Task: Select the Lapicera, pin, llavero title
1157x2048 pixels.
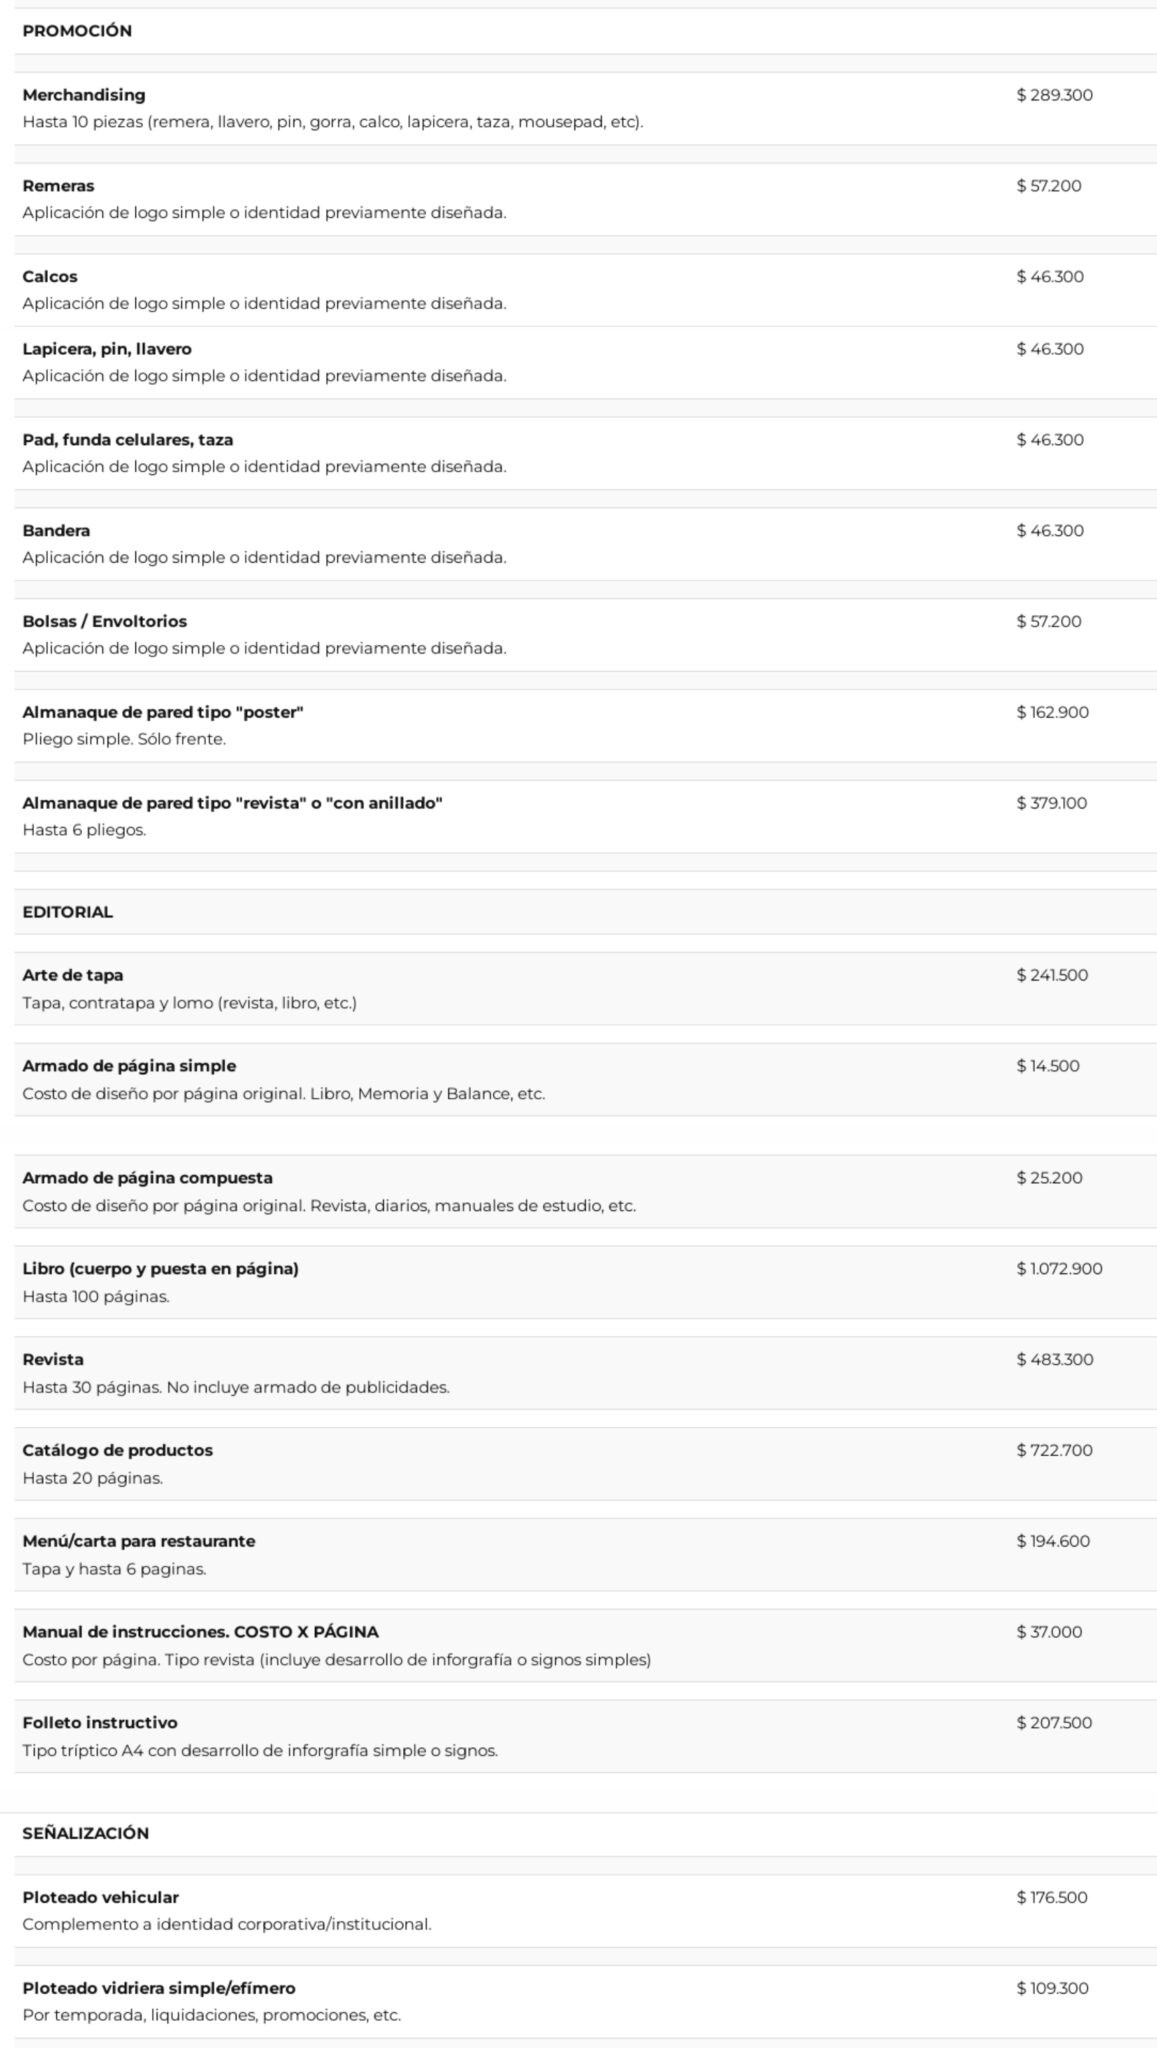Action: click(x=107, y=349)
